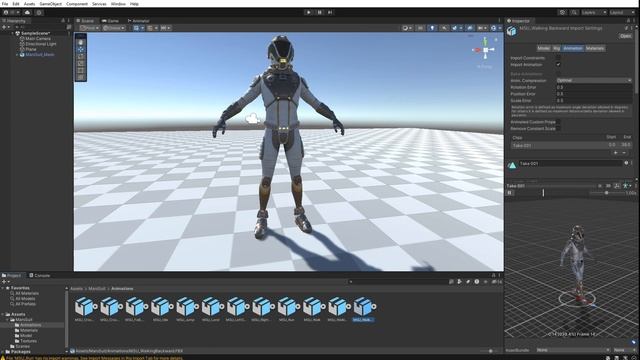Click the Open button in the Inspector
Screen dimensions: 640x360
click(x=625, y=36)
